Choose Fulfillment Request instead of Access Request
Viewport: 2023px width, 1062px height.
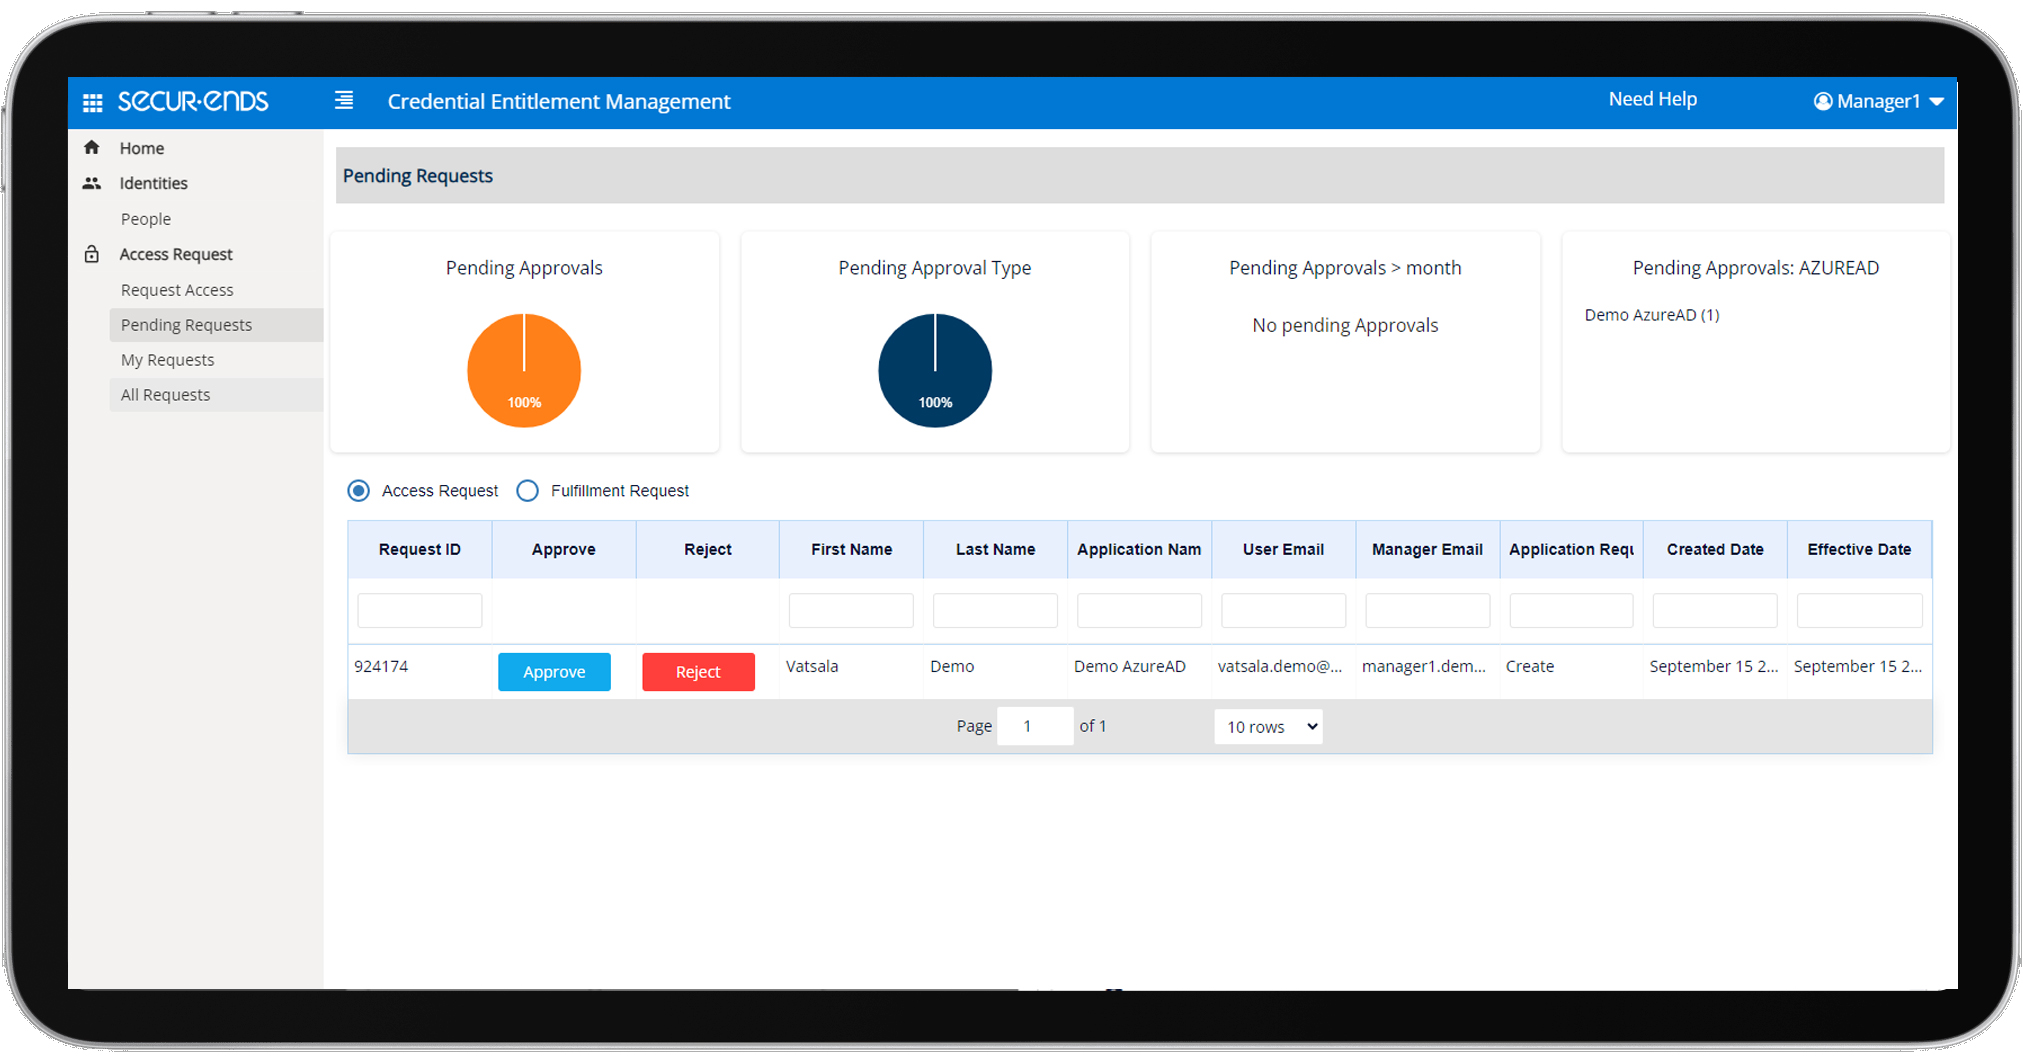[x=527, y=490]
